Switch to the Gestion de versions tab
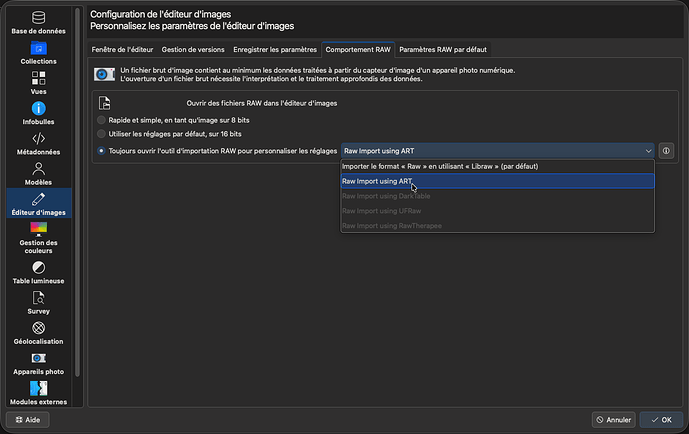Image resolution: width=689 pixels, height=434 pixels. (193, 50)
